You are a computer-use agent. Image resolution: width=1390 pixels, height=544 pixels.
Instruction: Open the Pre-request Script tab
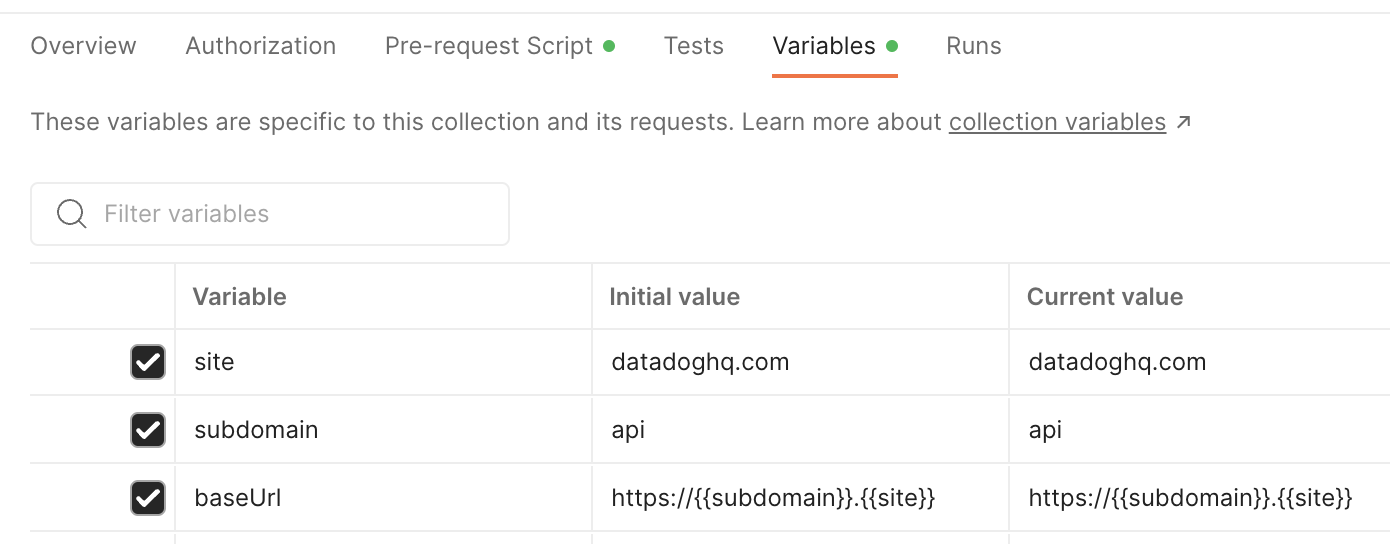pyautogui.click(x=489, y=46)
